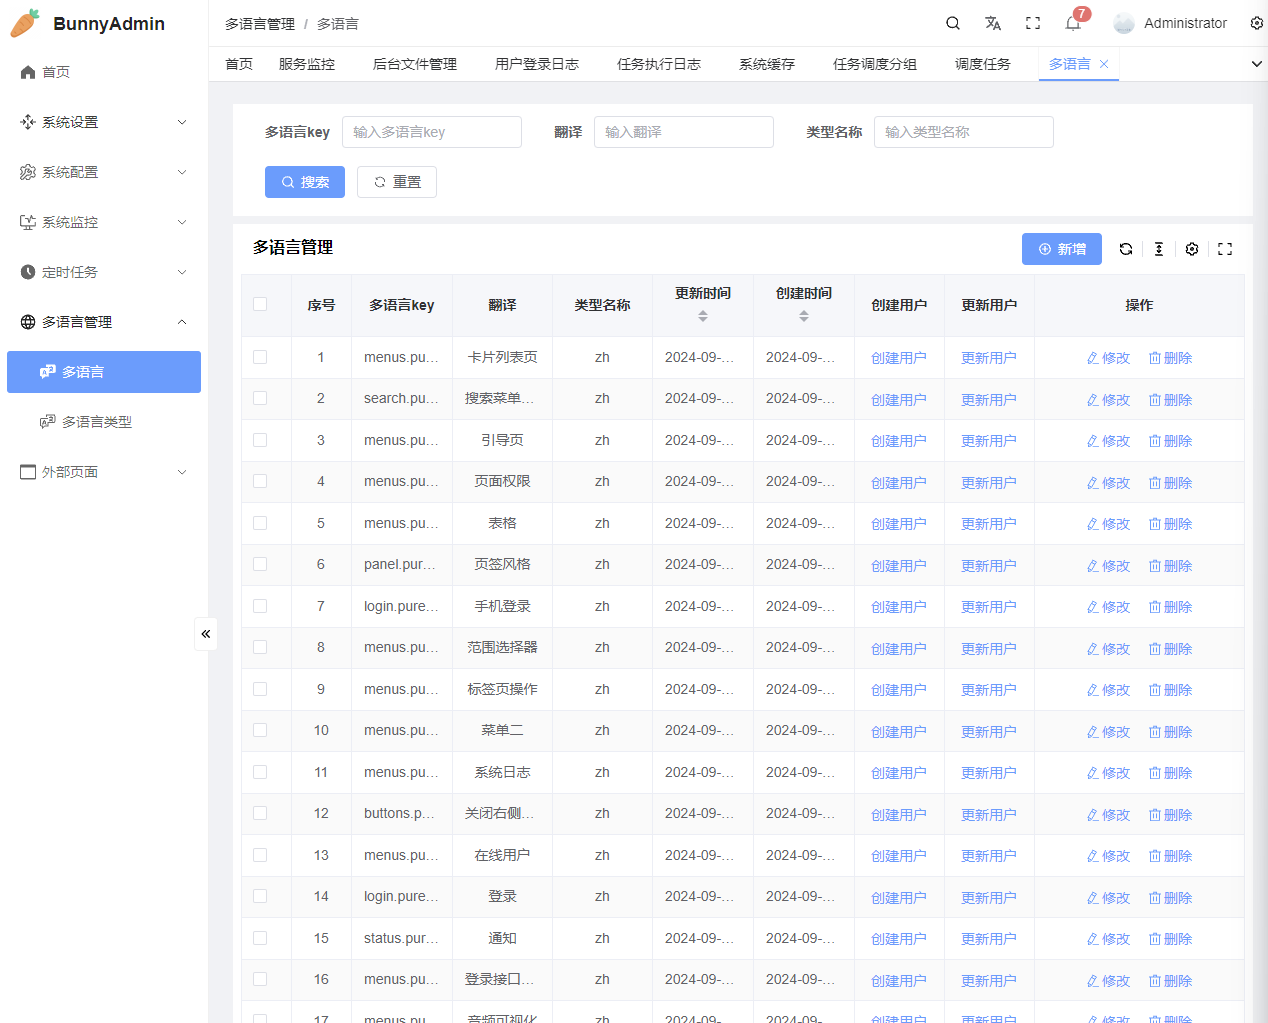Toggle the select-all header checkbox

[x=260, y=304]
